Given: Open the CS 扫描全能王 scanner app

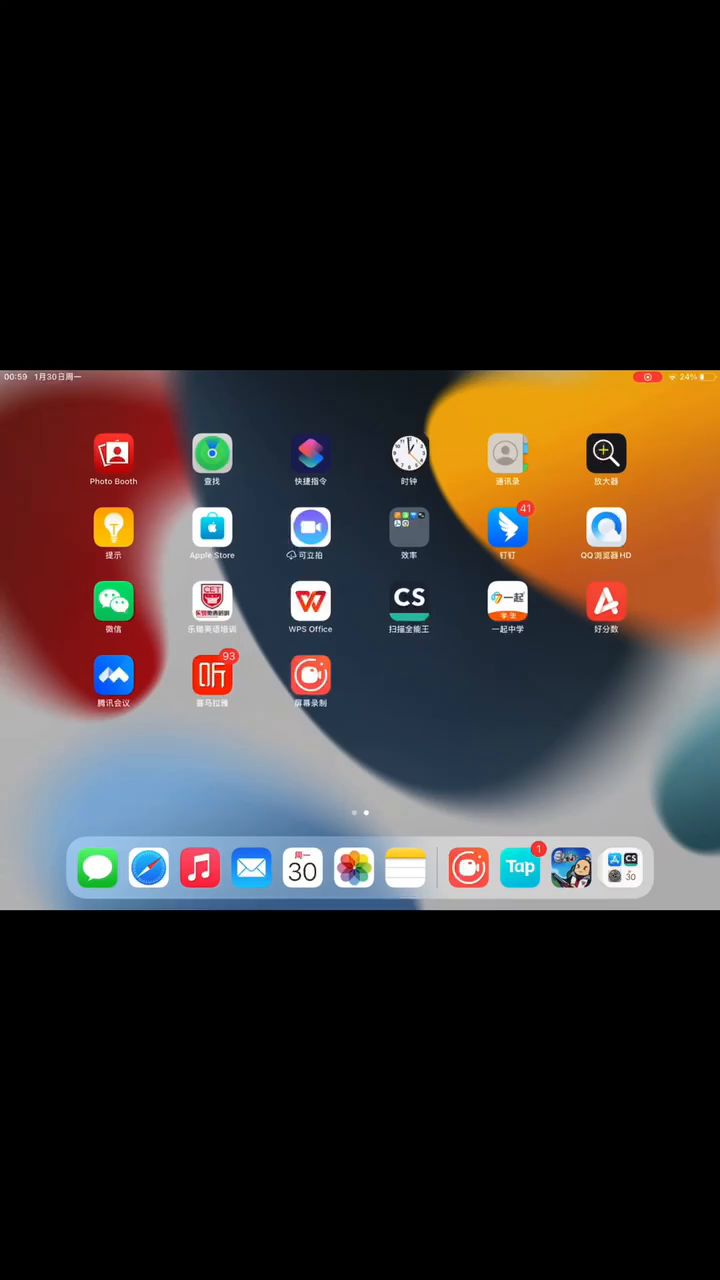Looking at the screenshot, I should tap(409, 601).
